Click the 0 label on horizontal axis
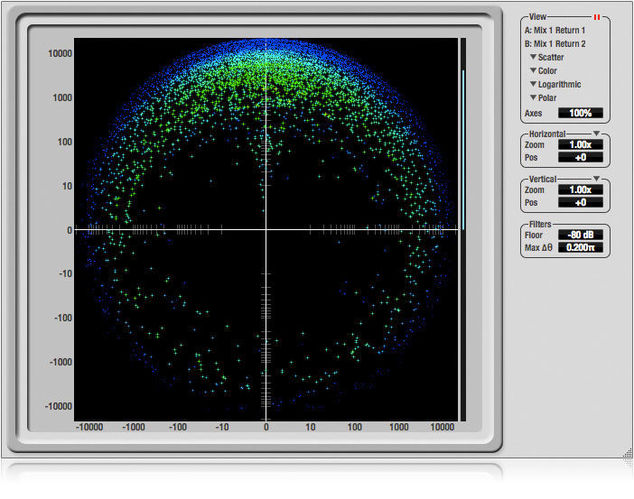The image size is (634, 499). [x=266, y=427]
